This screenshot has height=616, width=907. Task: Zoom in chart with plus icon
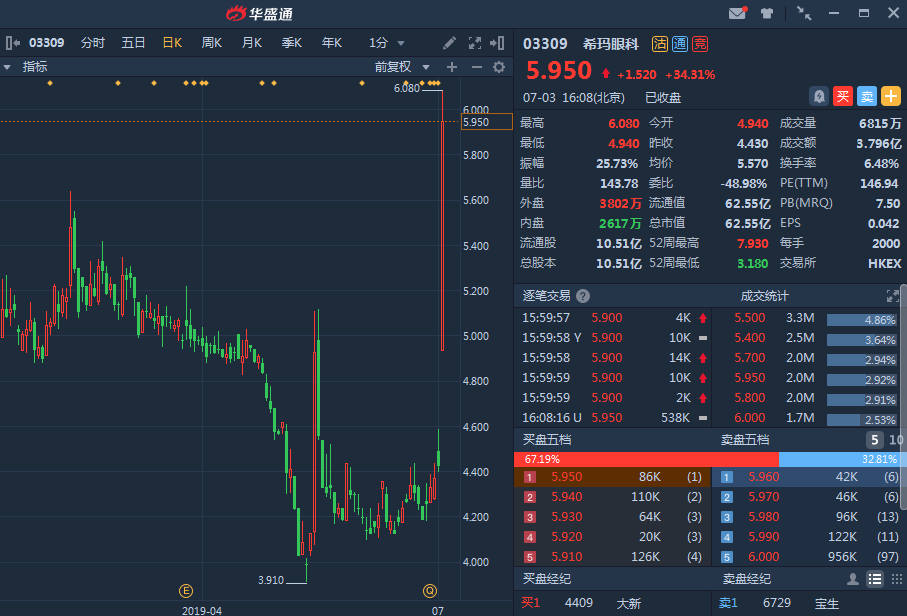tap(452, 67)
